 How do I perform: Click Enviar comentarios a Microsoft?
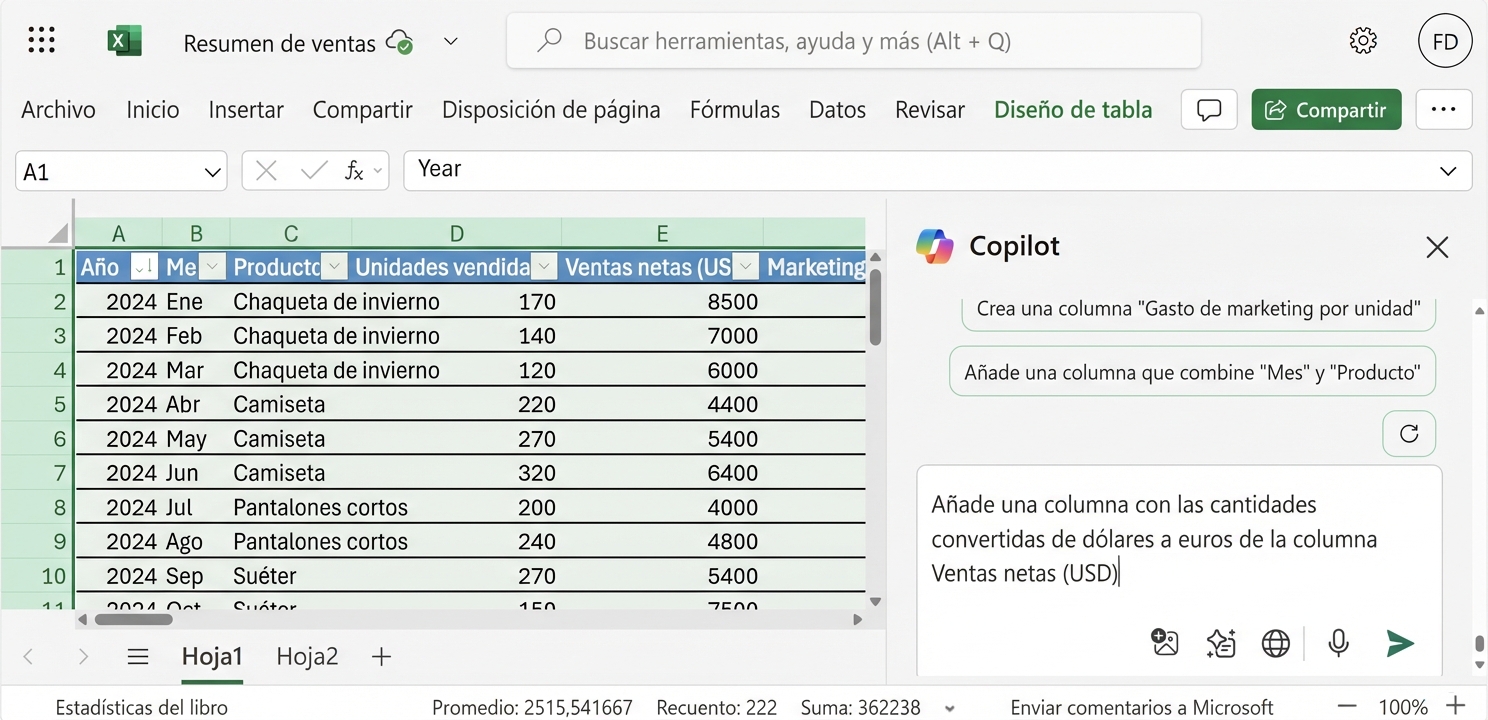click(1142, 706)
